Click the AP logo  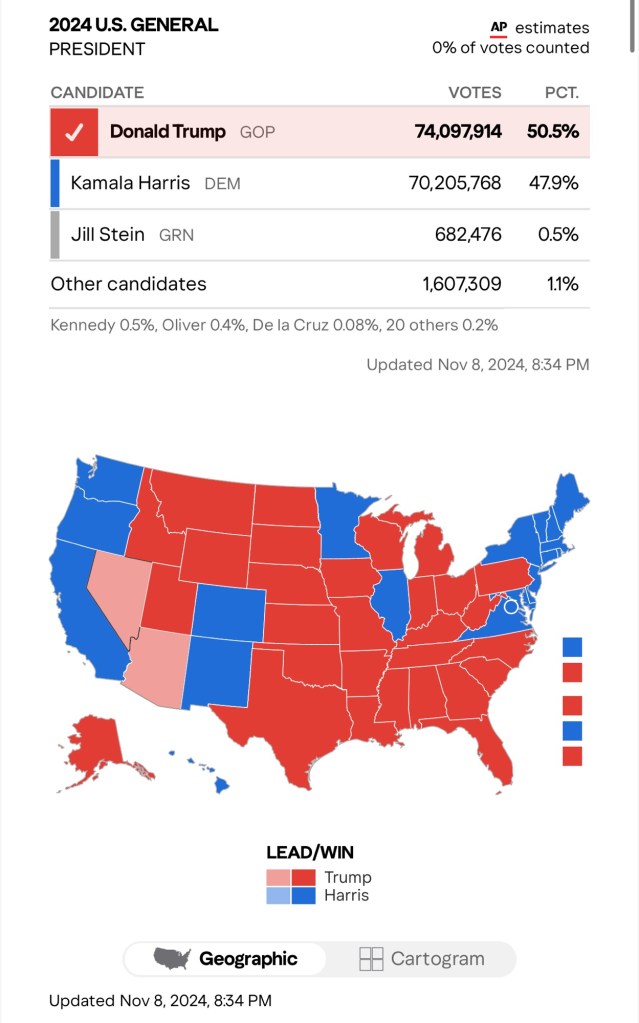(x=499, y=28)
